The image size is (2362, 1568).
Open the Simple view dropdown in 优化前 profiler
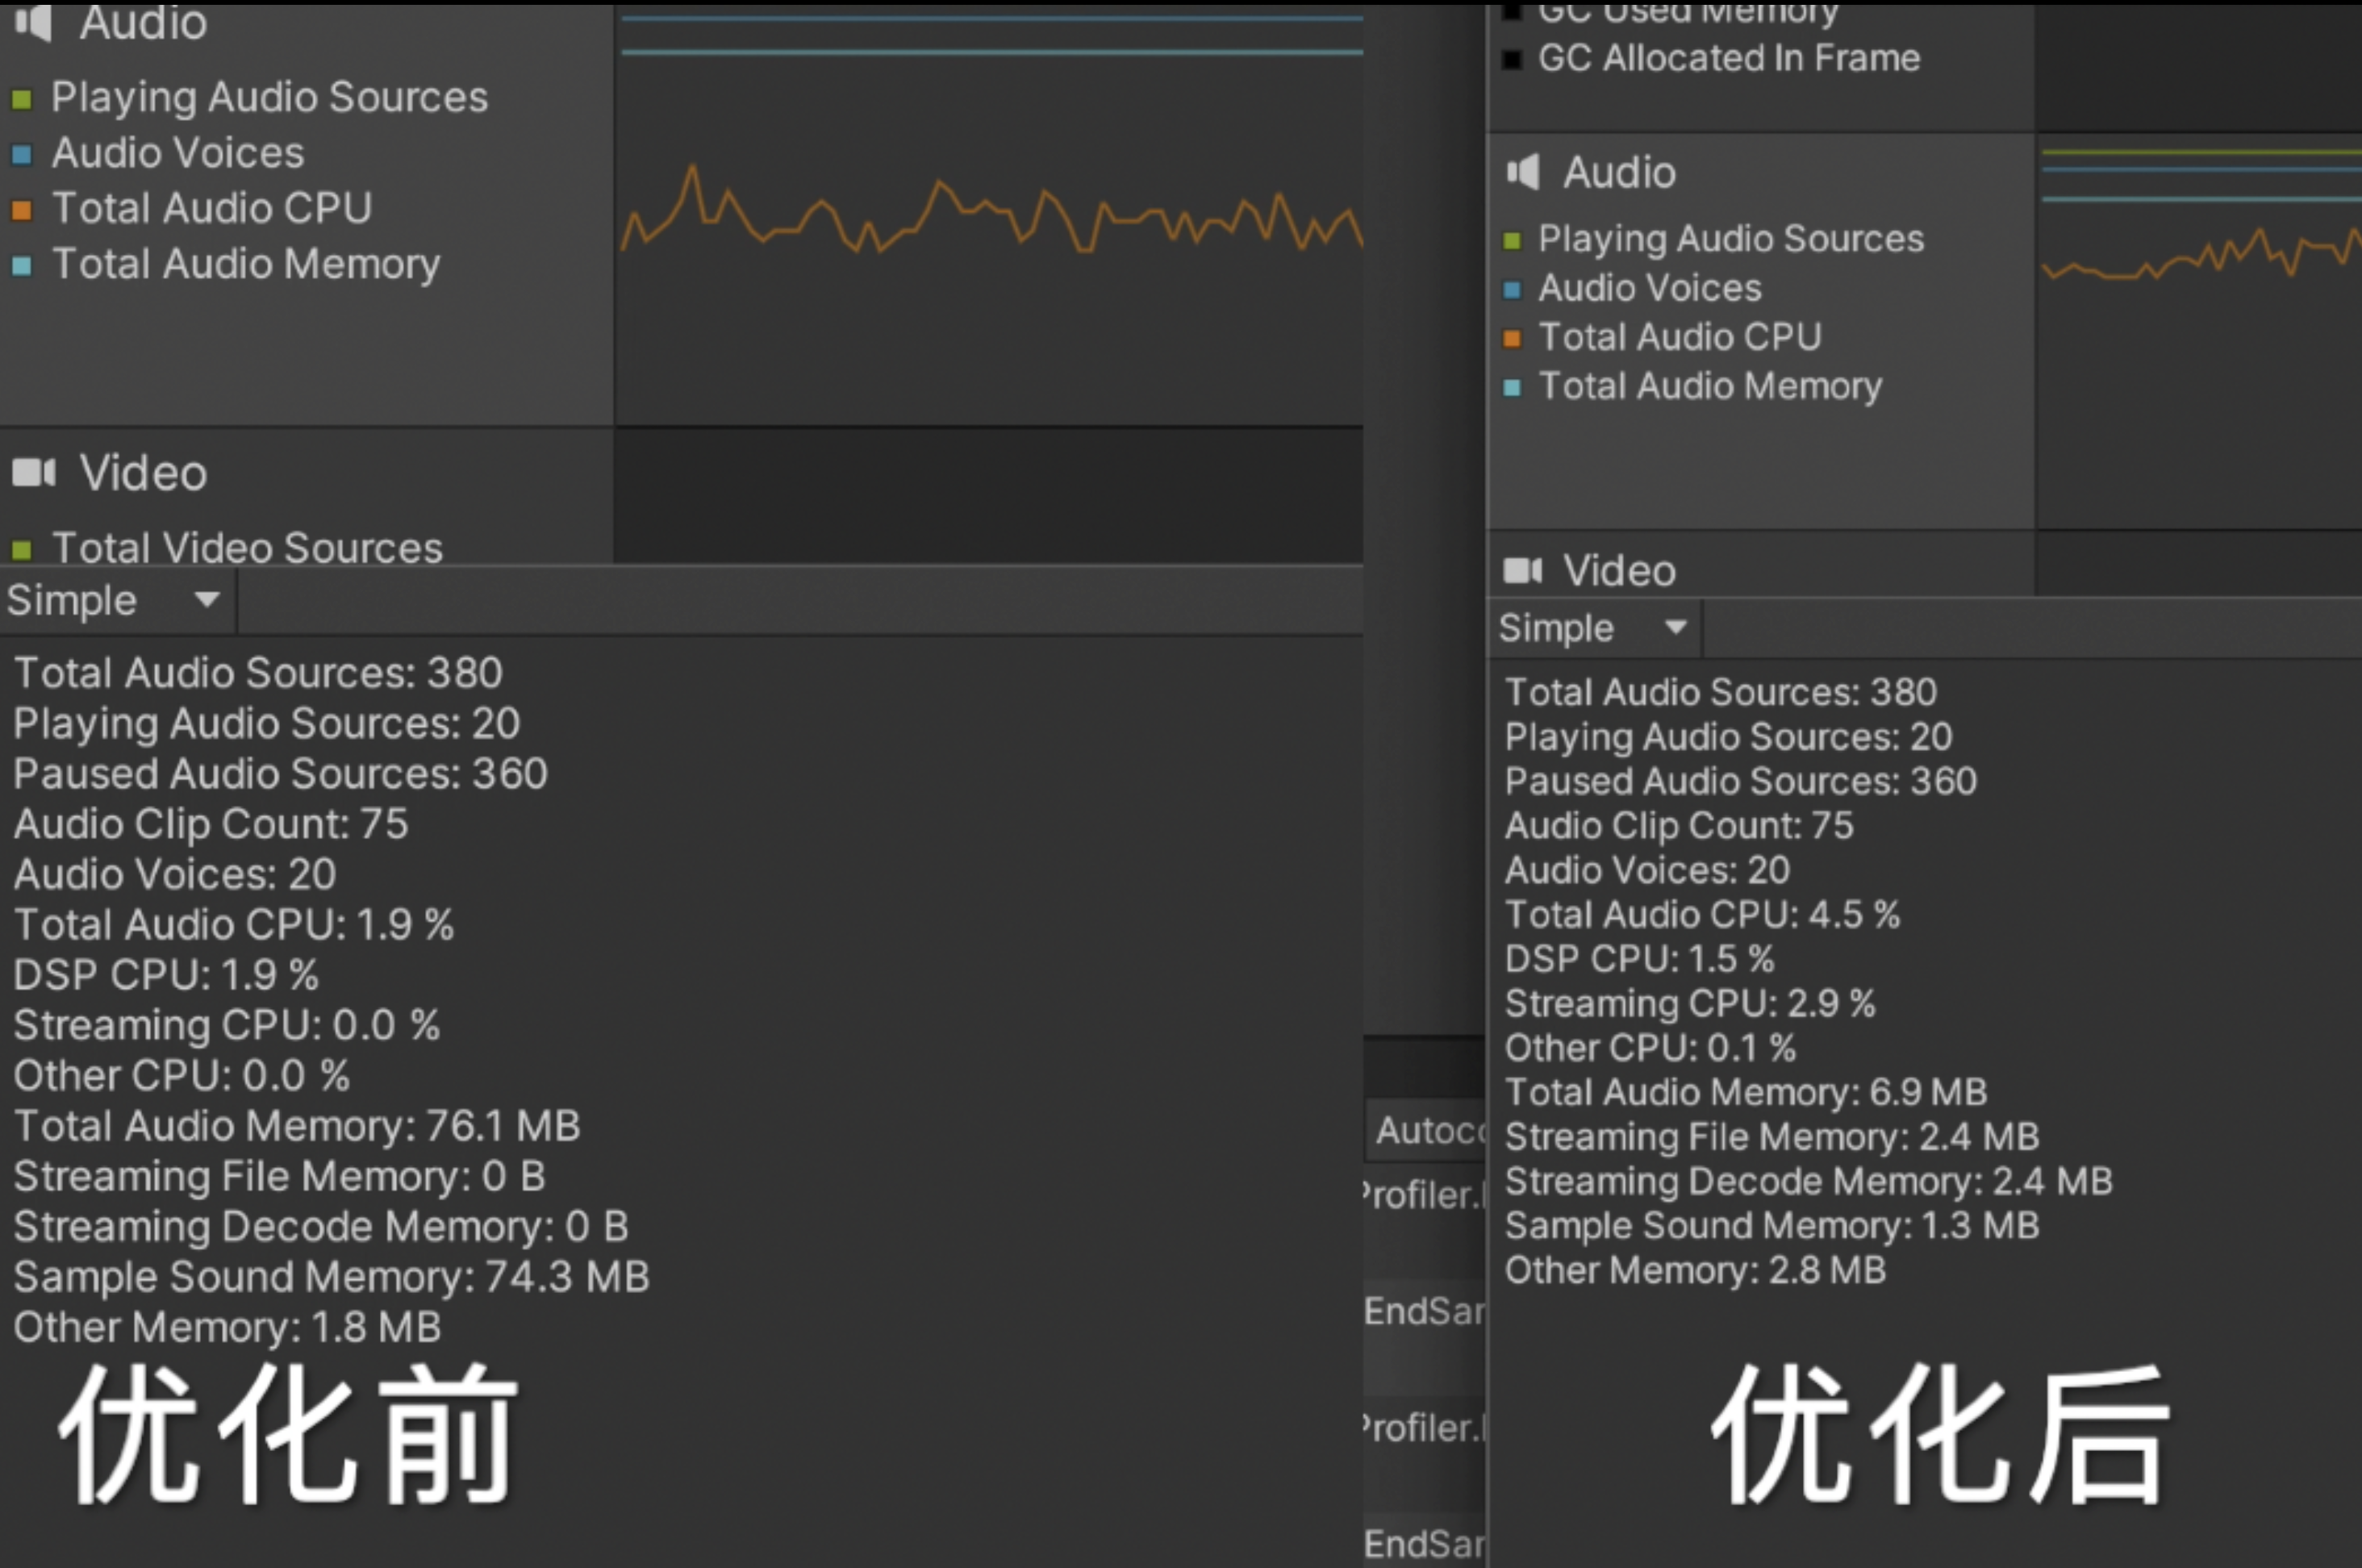(x=117, y=600)
